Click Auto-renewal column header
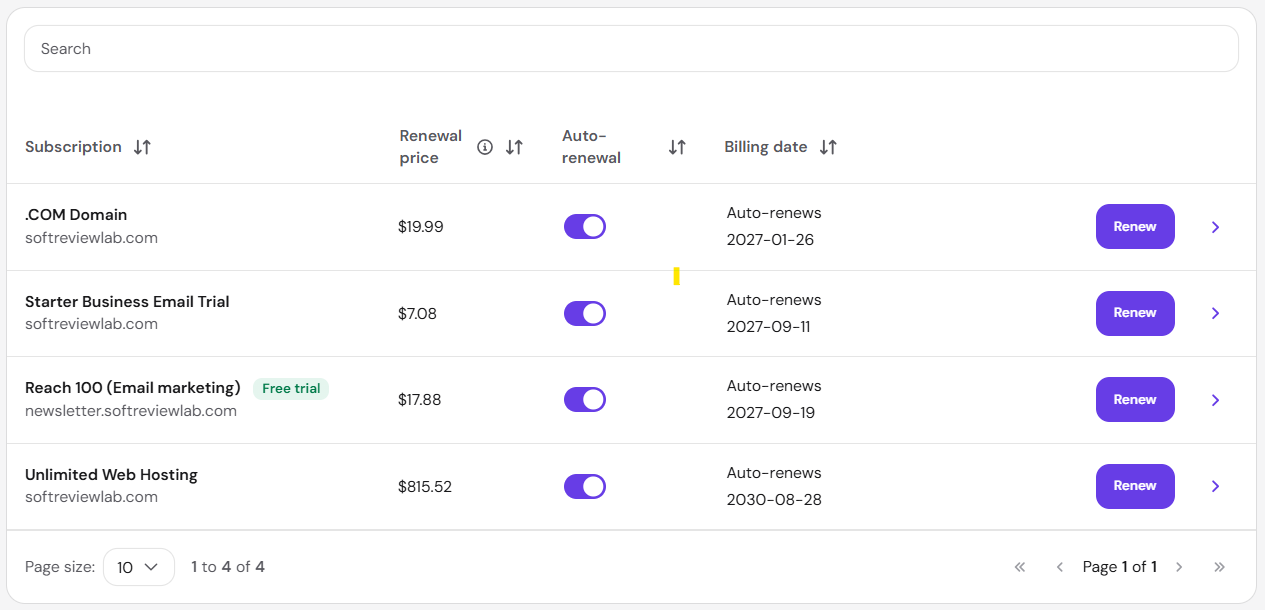1265x610 pixels. (x=591, y=147)
